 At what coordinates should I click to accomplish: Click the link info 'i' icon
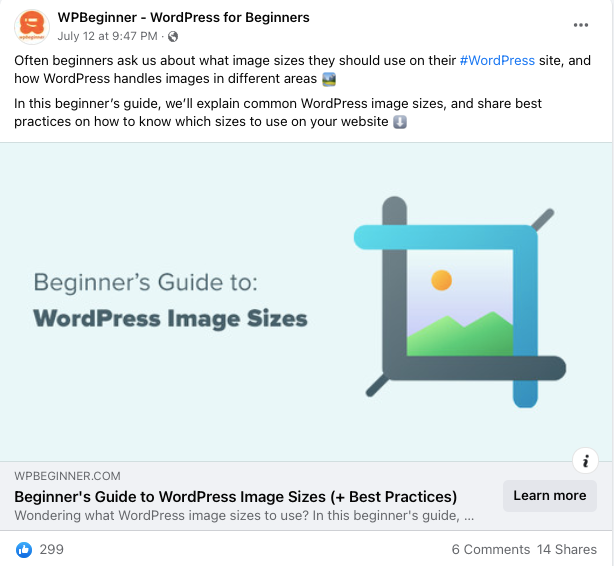(x=585, y=461)
